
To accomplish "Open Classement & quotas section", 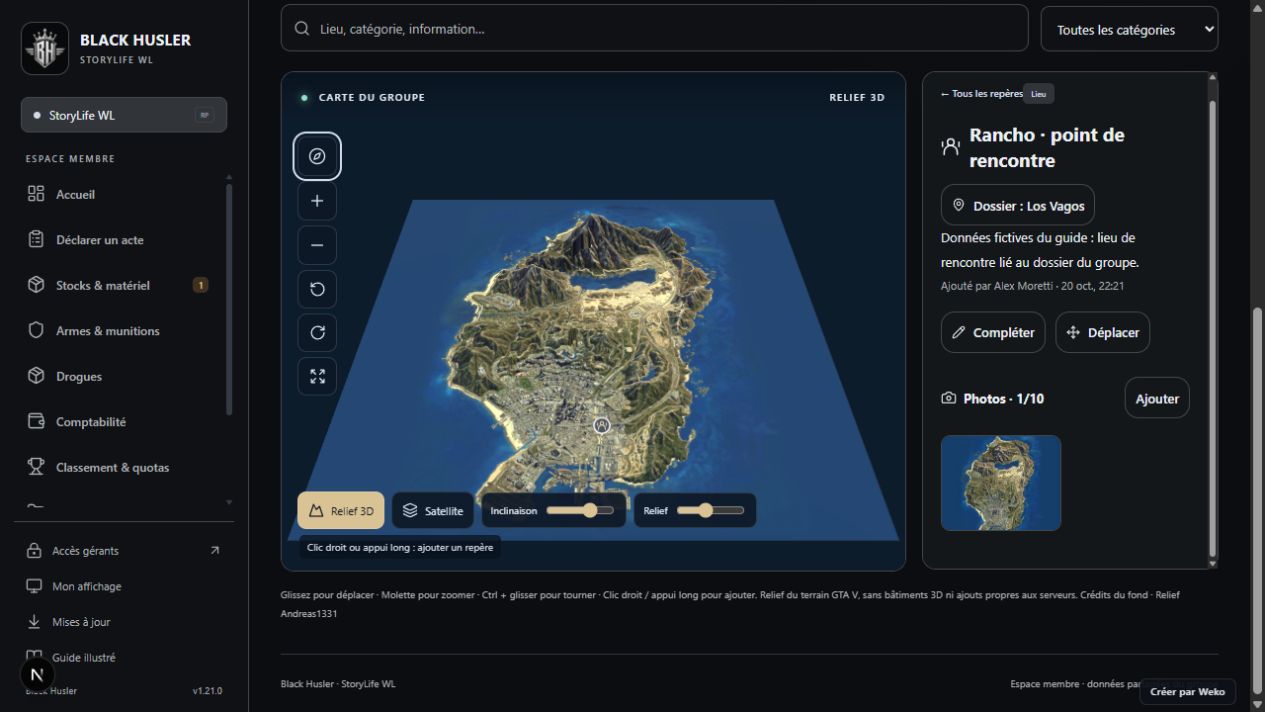I will click(123, 467).
